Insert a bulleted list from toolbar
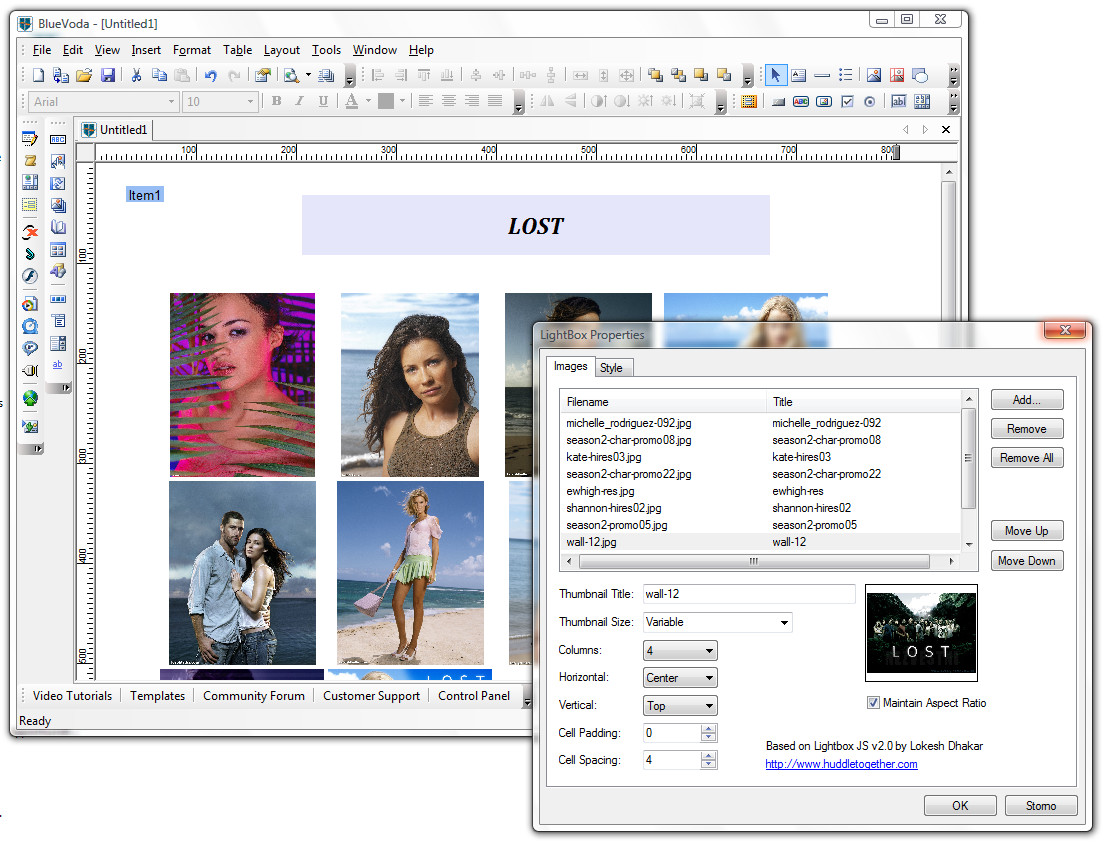 [846, 75]
